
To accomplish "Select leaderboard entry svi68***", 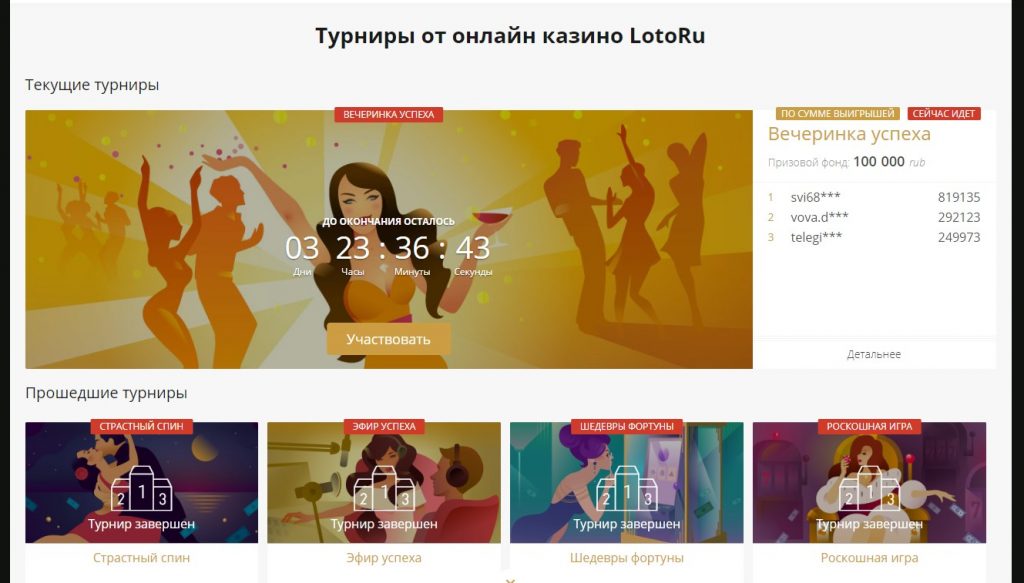I will coord(874,197).
